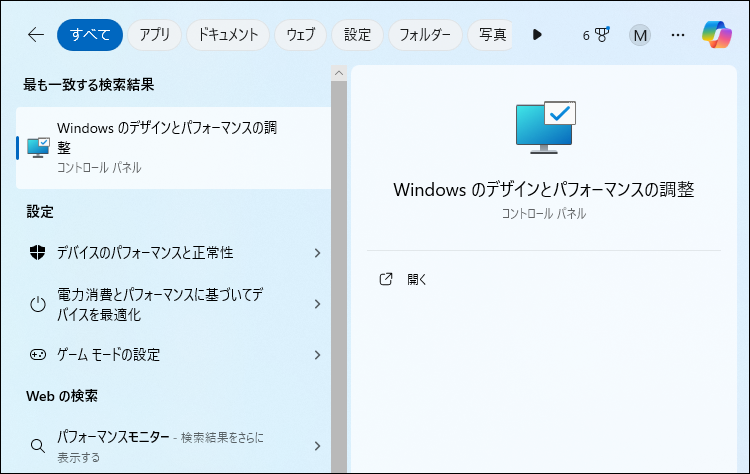
Task: Expand パフォーマンスモニター web search chevron
Action: coord(317,446)
